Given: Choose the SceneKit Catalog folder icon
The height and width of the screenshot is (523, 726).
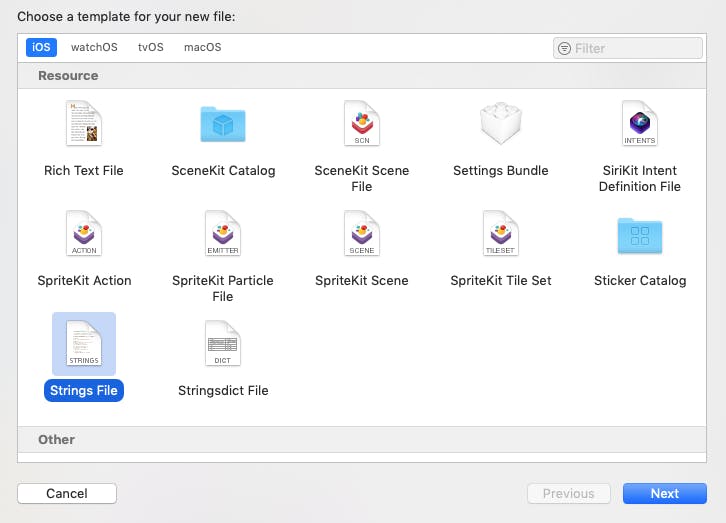Looking at the screenshot, I should coord(223,124).
